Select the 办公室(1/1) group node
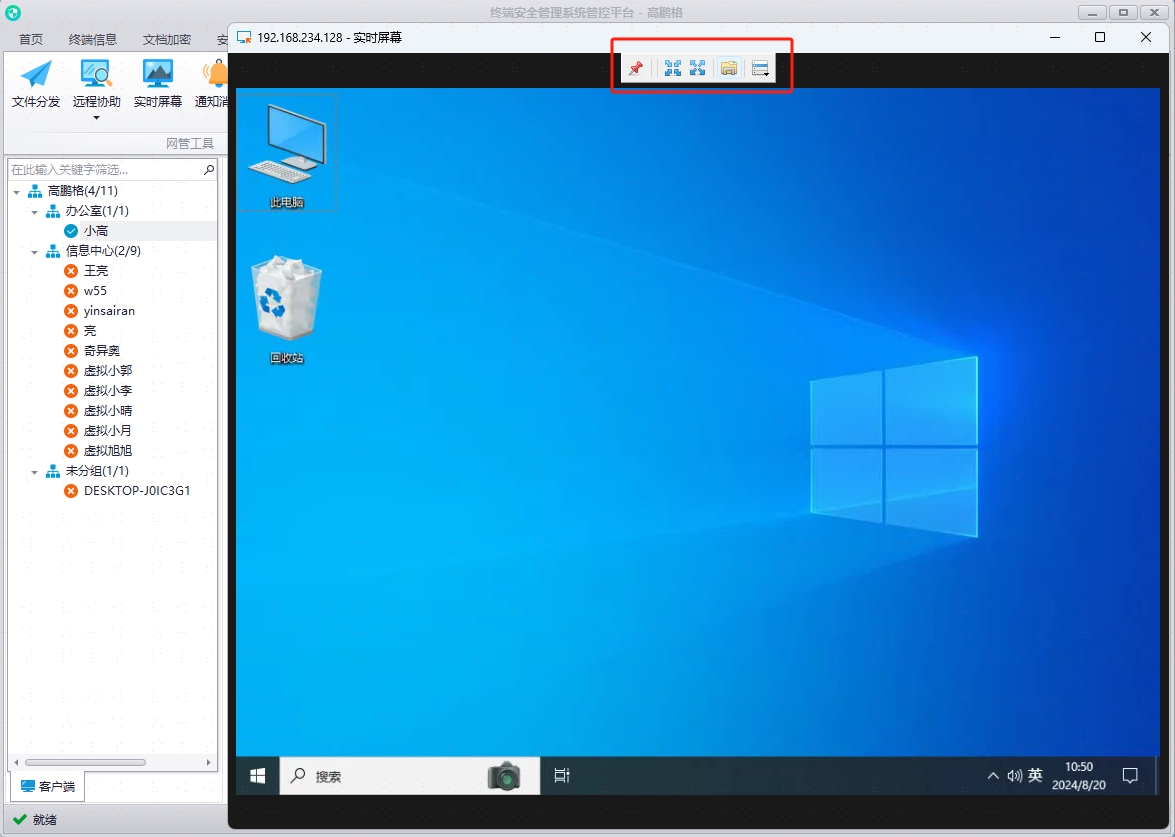 coord(97,211)
